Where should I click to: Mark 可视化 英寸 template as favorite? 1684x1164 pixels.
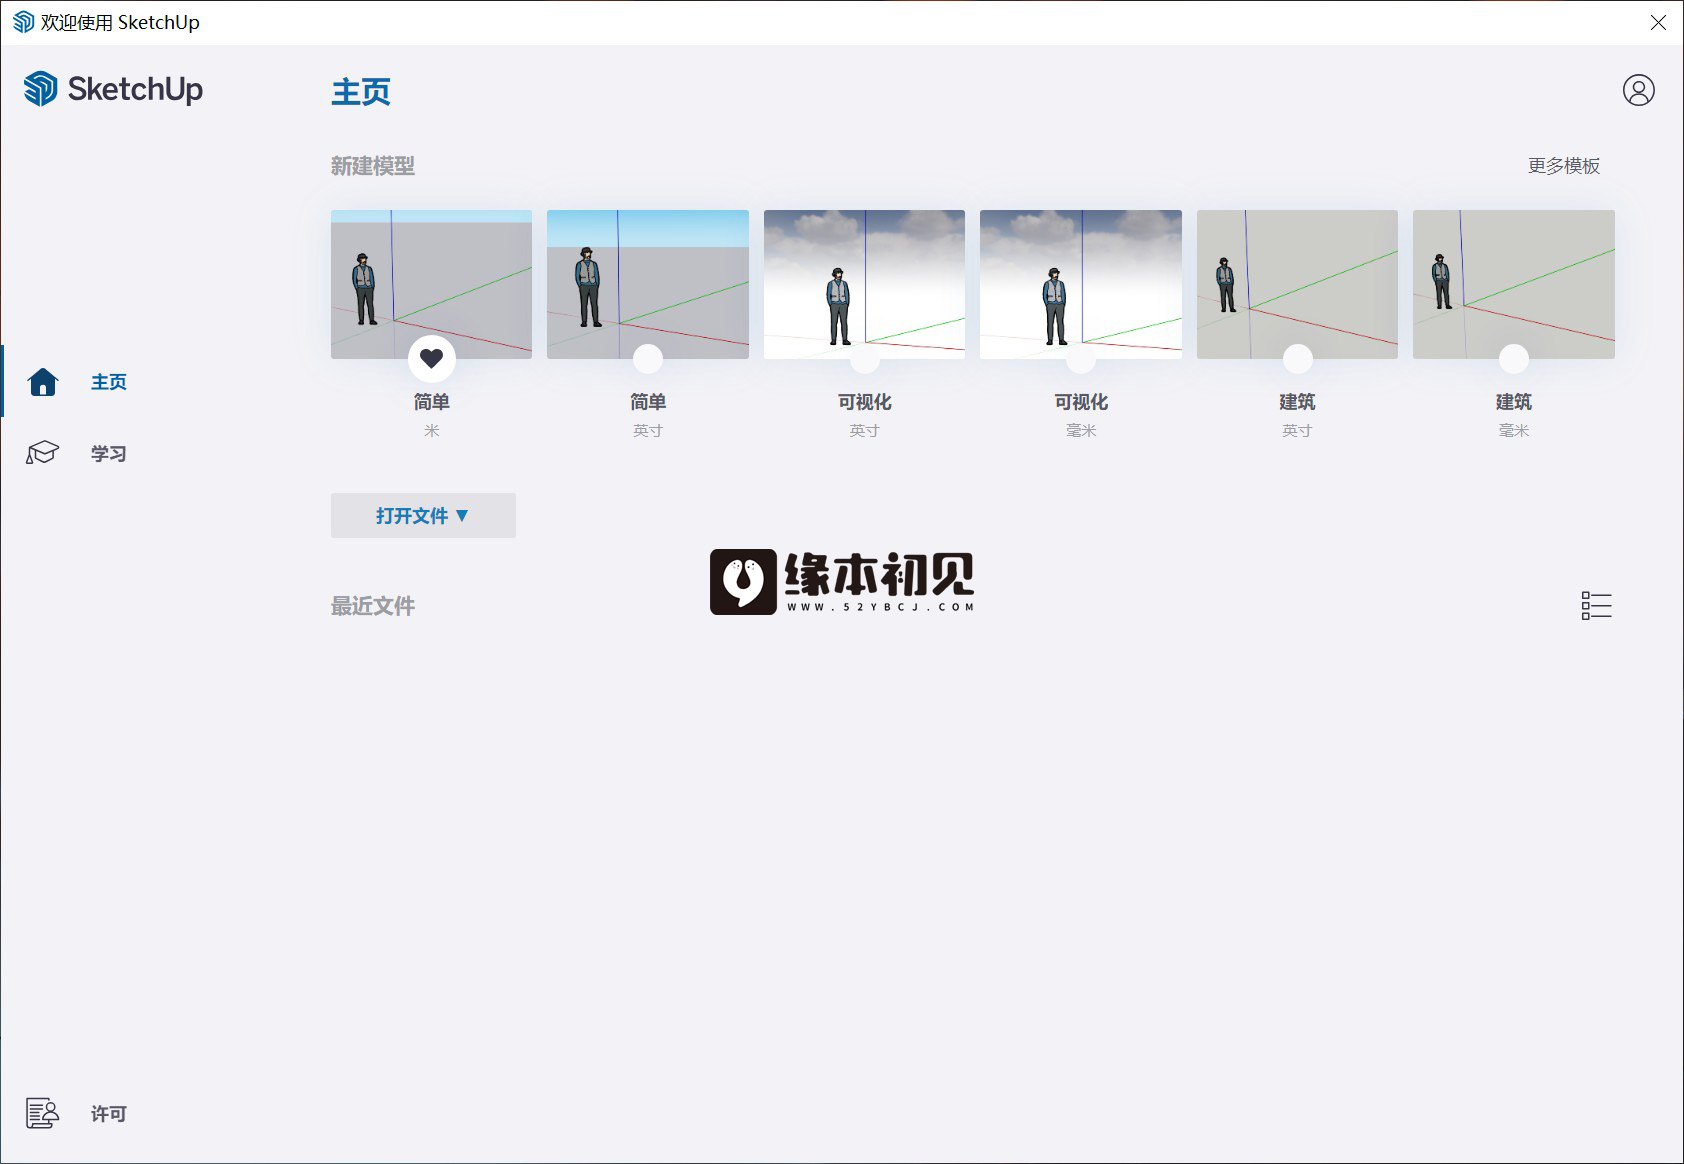(x=865, y=358)
